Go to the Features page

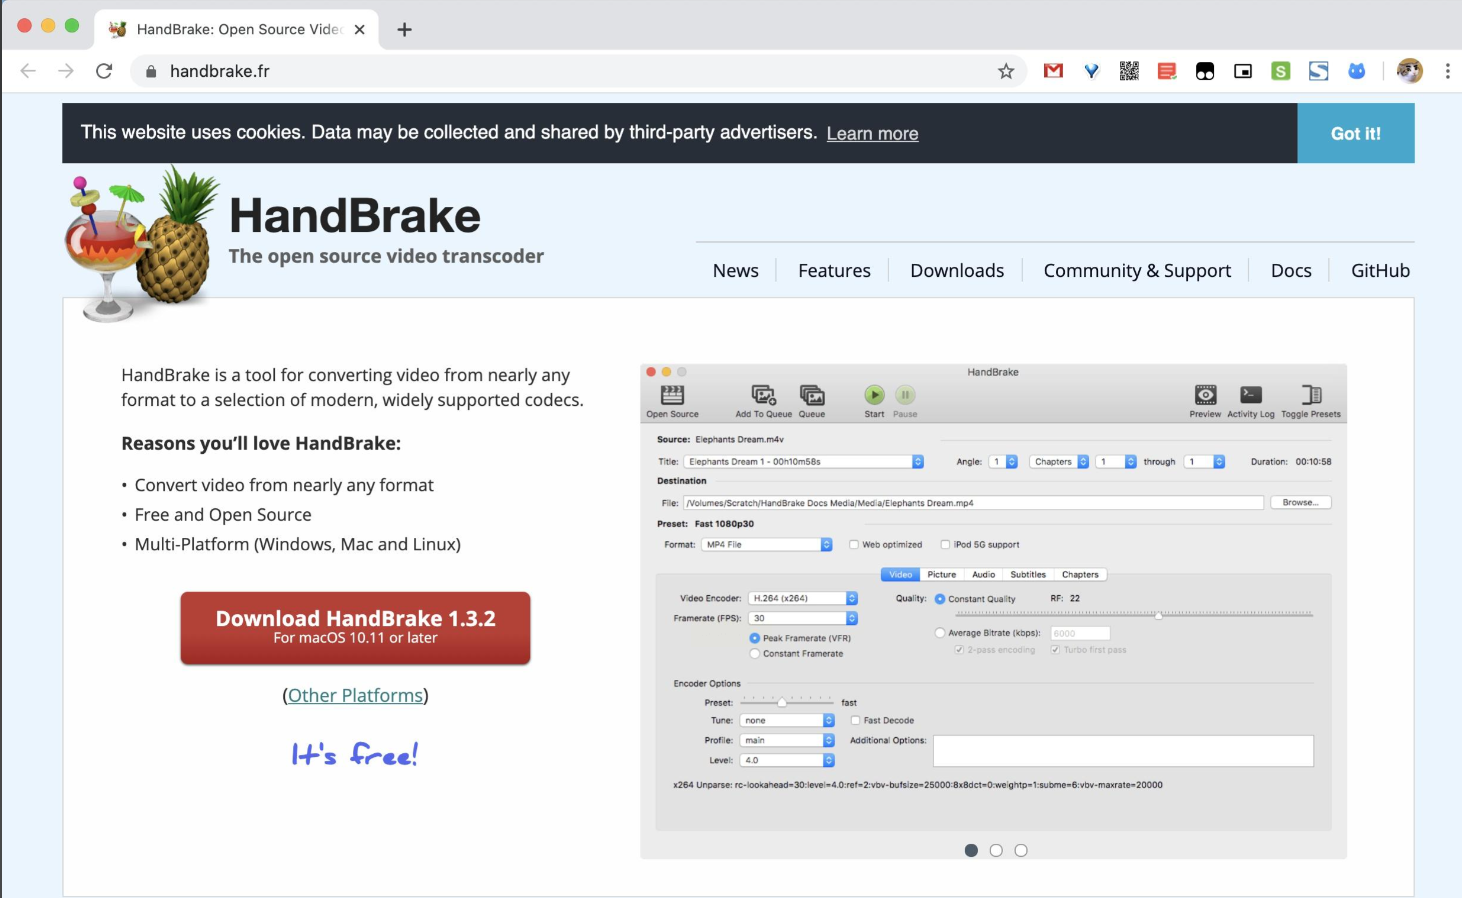pos(834,271)
